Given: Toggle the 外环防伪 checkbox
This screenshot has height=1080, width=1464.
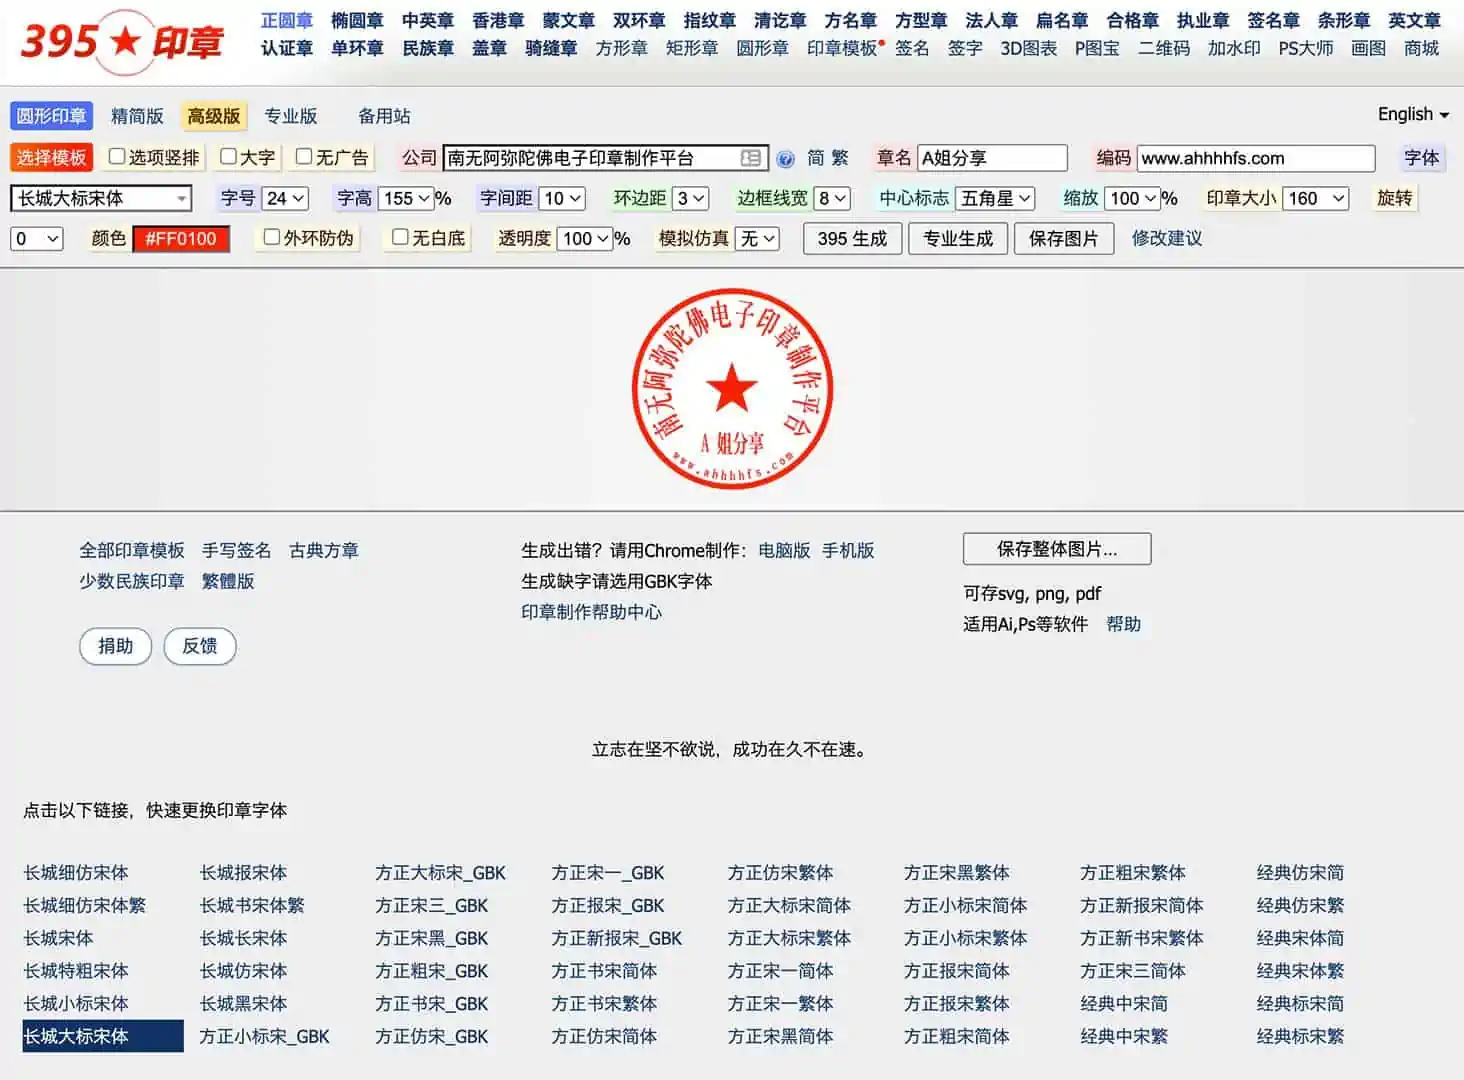Looking at the screenshot, I should pyautogui.click(x=271, y=238).
